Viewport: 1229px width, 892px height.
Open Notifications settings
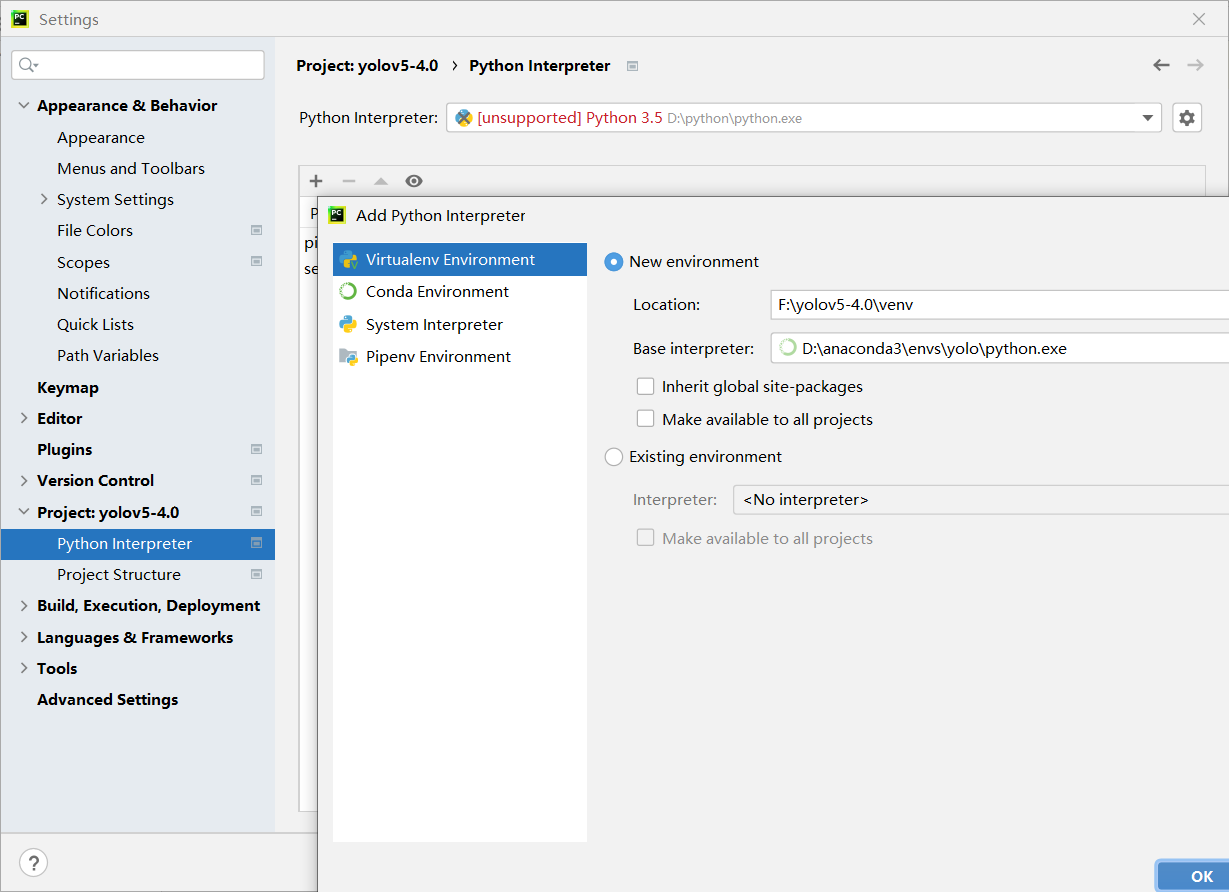click(104, 293)
